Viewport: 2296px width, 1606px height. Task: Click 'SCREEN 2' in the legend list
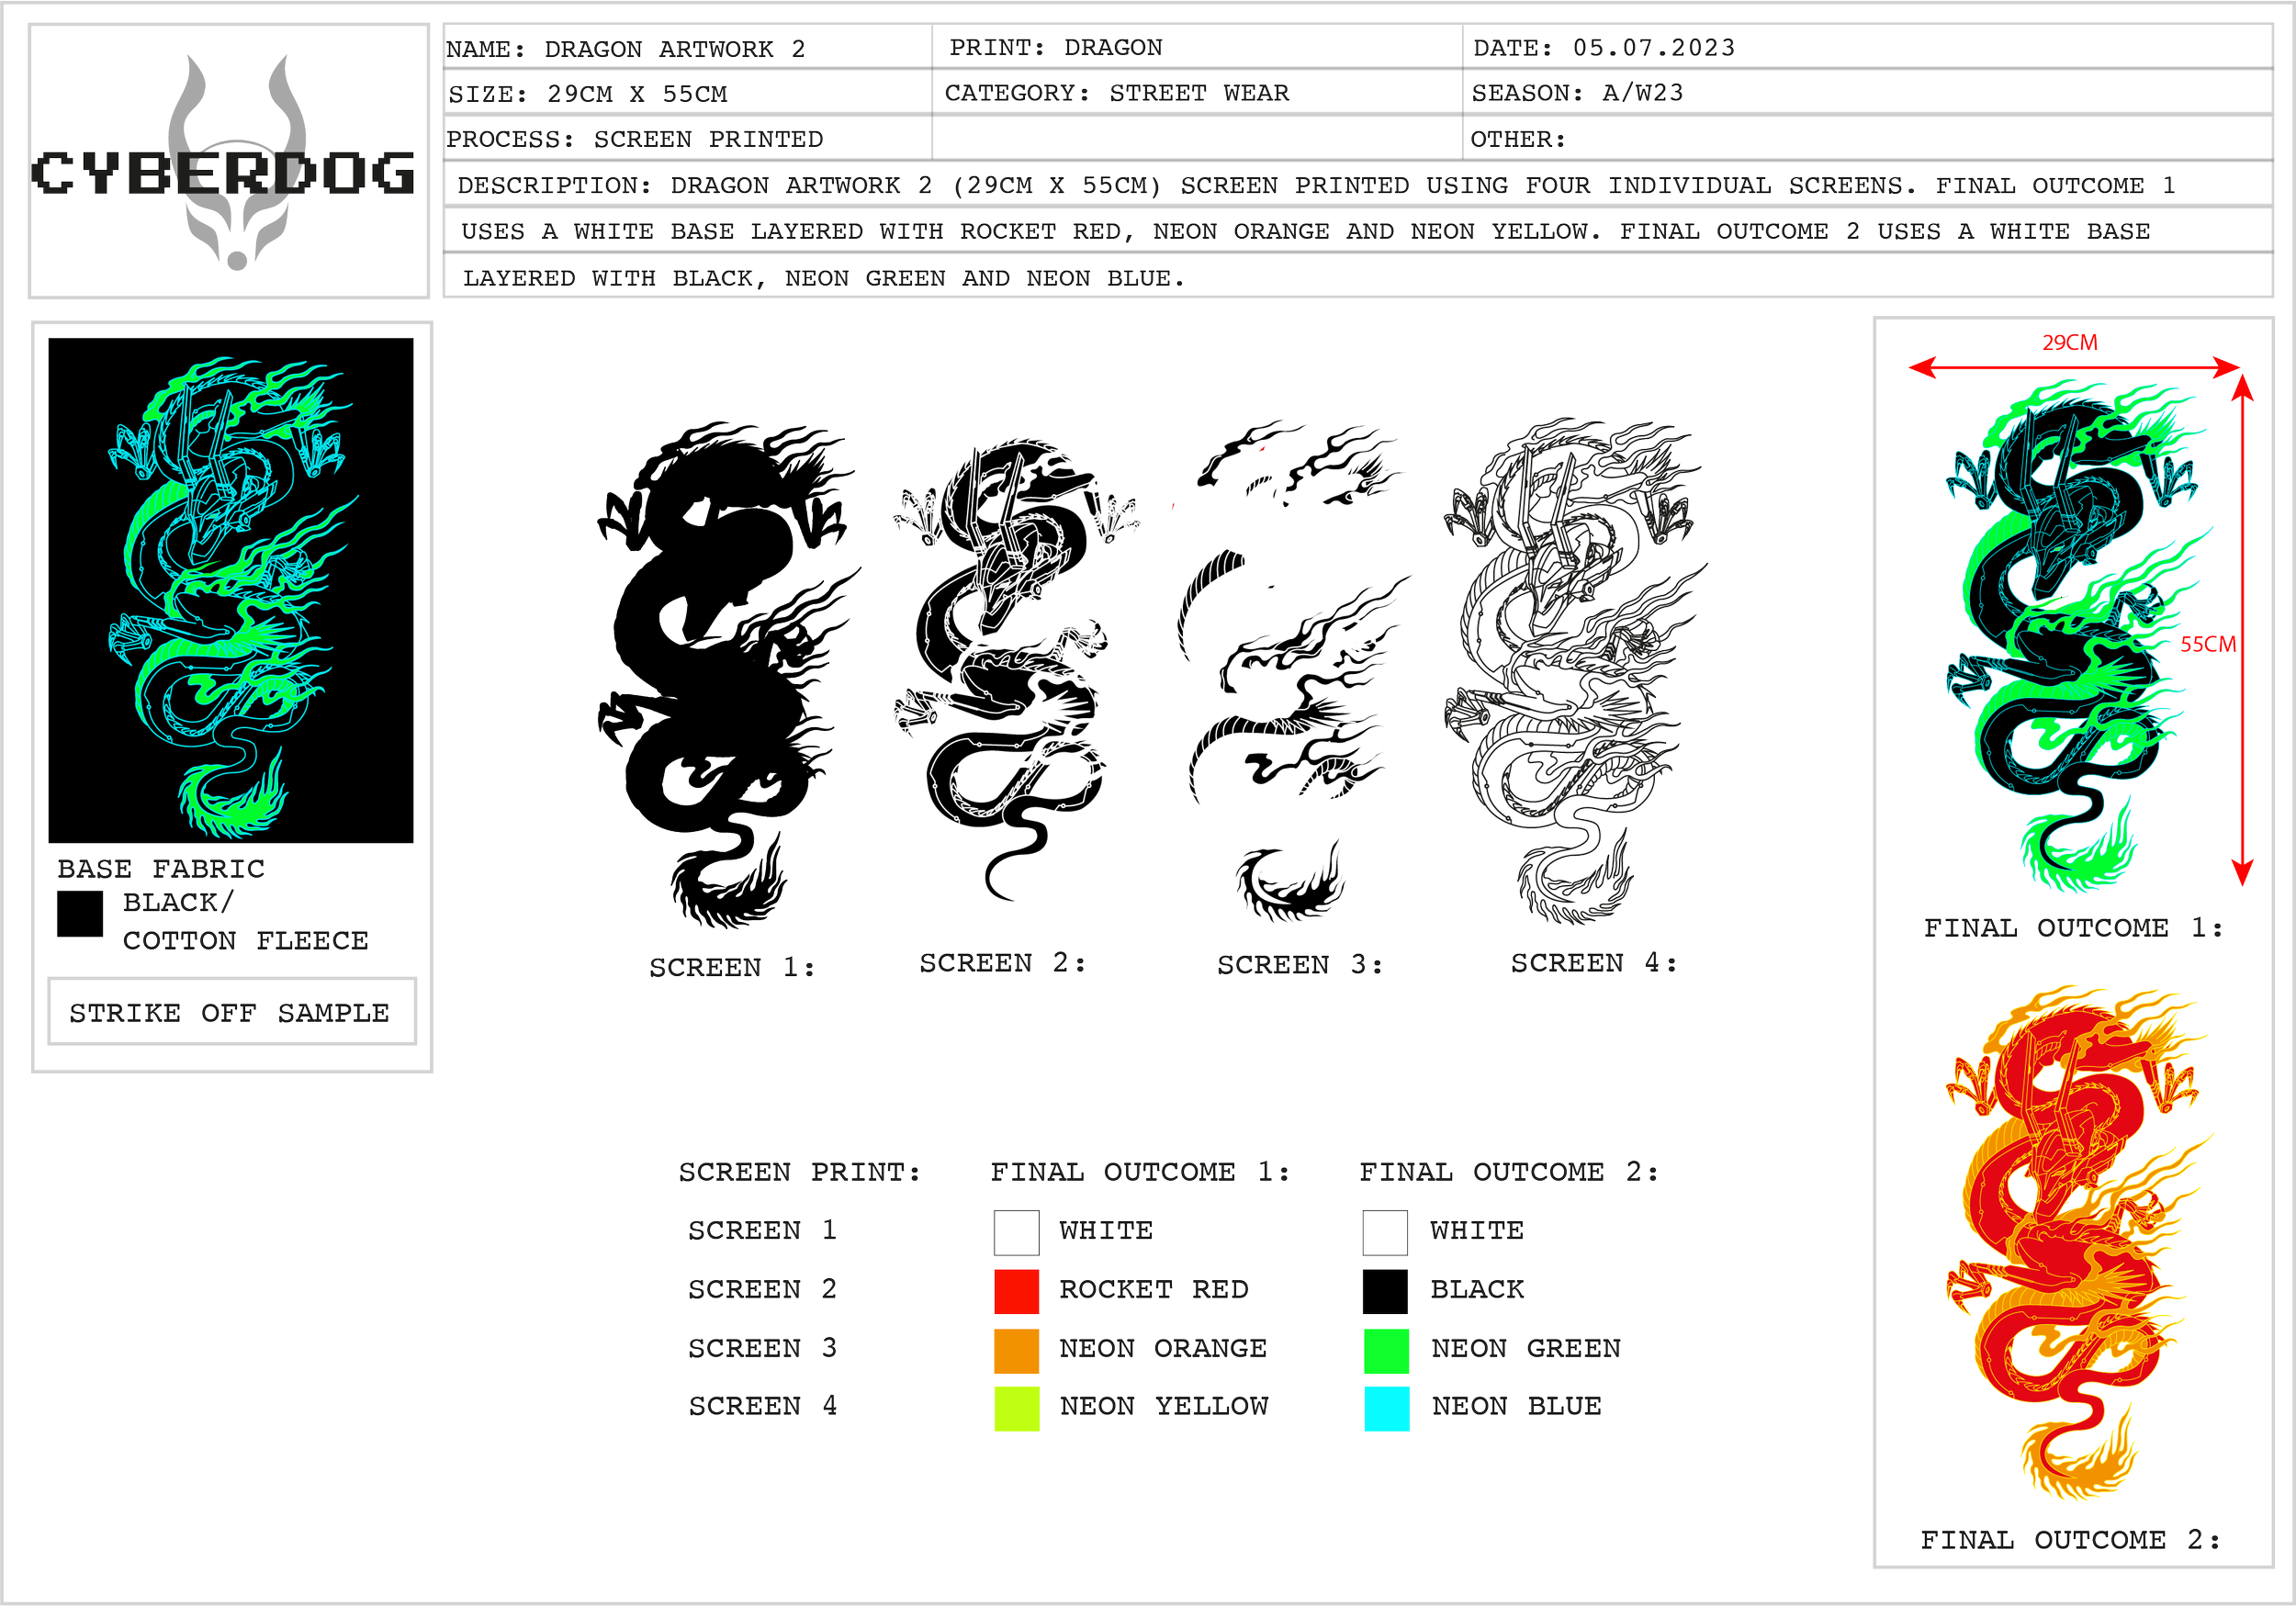(x=762, y=1288)
